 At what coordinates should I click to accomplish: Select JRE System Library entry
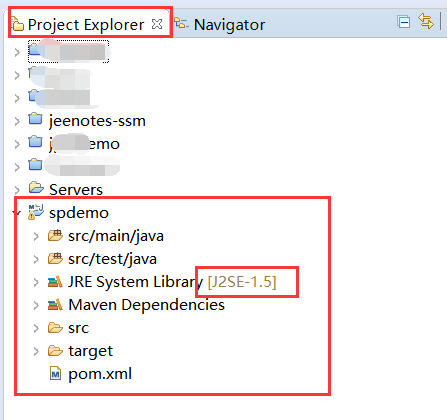(x=172, y=282)
